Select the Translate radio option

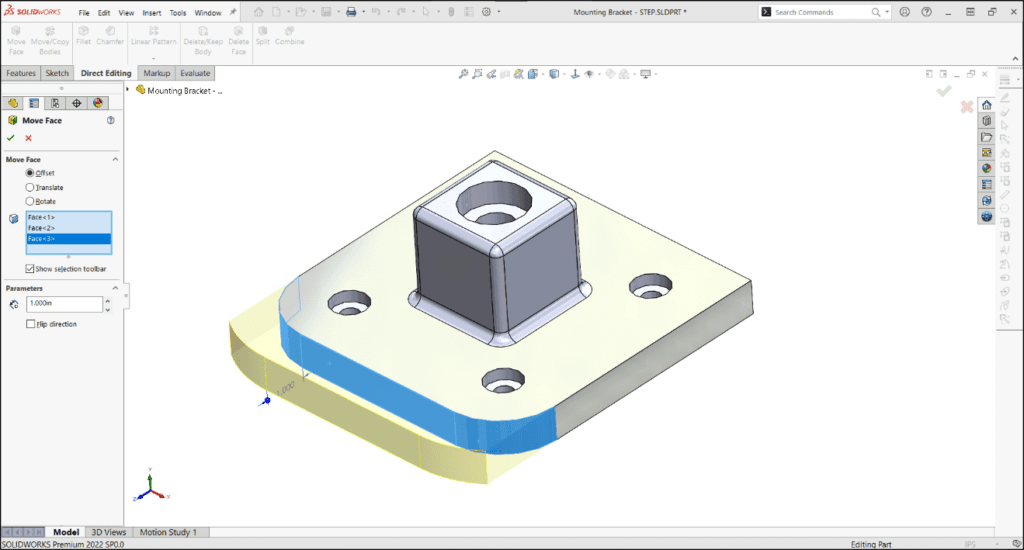(x=29, y=187)
